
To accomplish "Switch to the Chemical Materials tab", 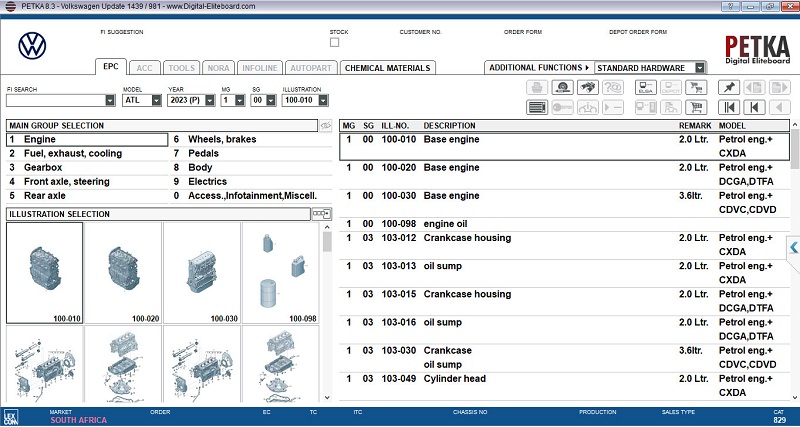I will coord(387,68).
